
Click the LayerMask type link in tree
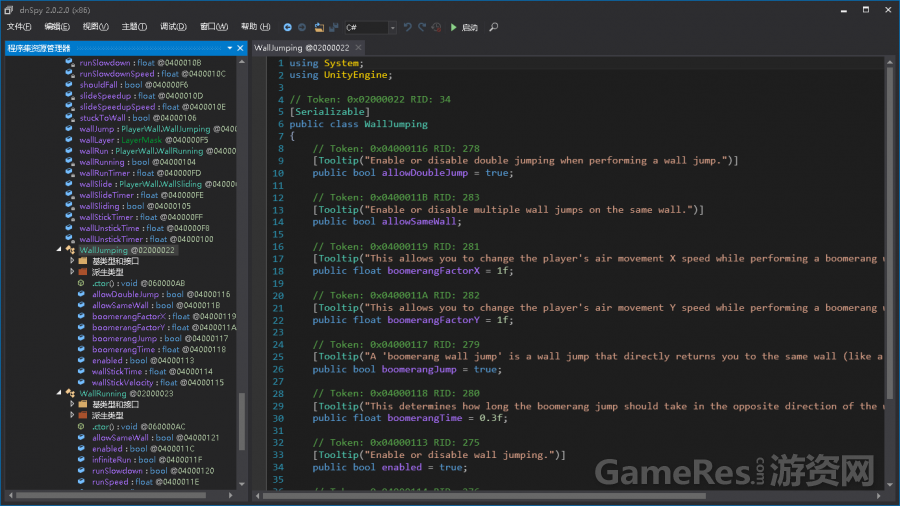(142, 140)
